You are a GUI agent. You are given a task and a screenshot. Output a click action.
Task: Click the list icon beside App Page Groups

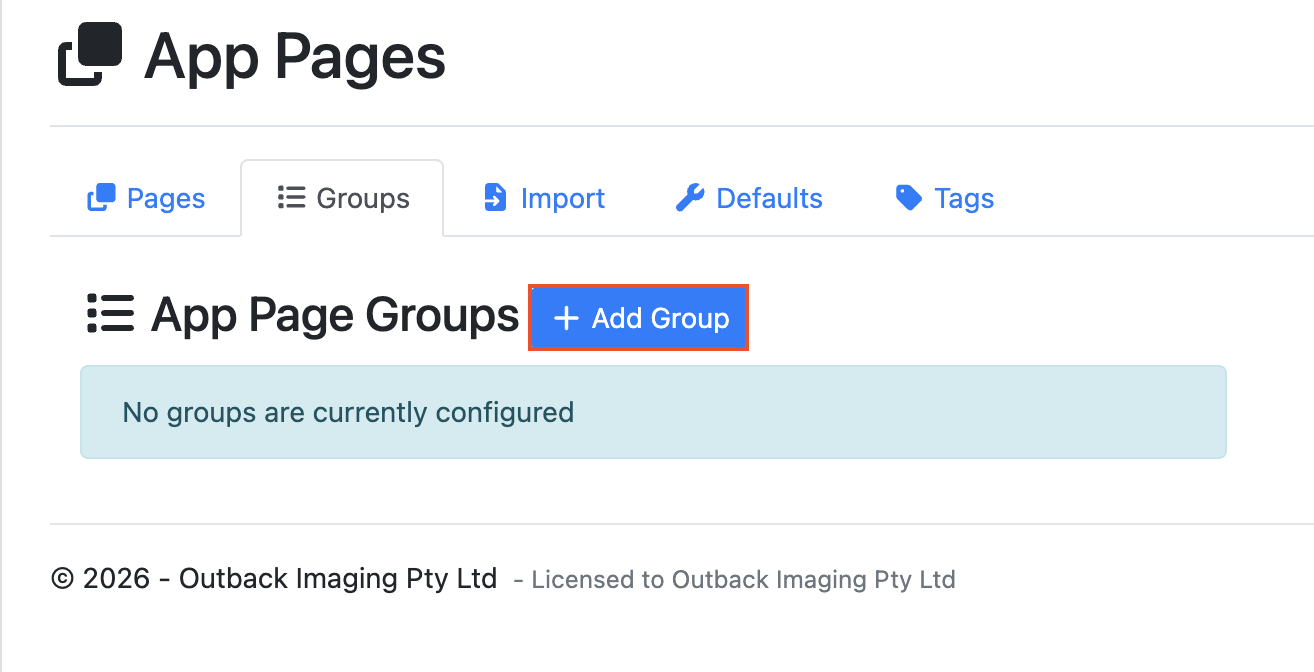pos(110,314)
